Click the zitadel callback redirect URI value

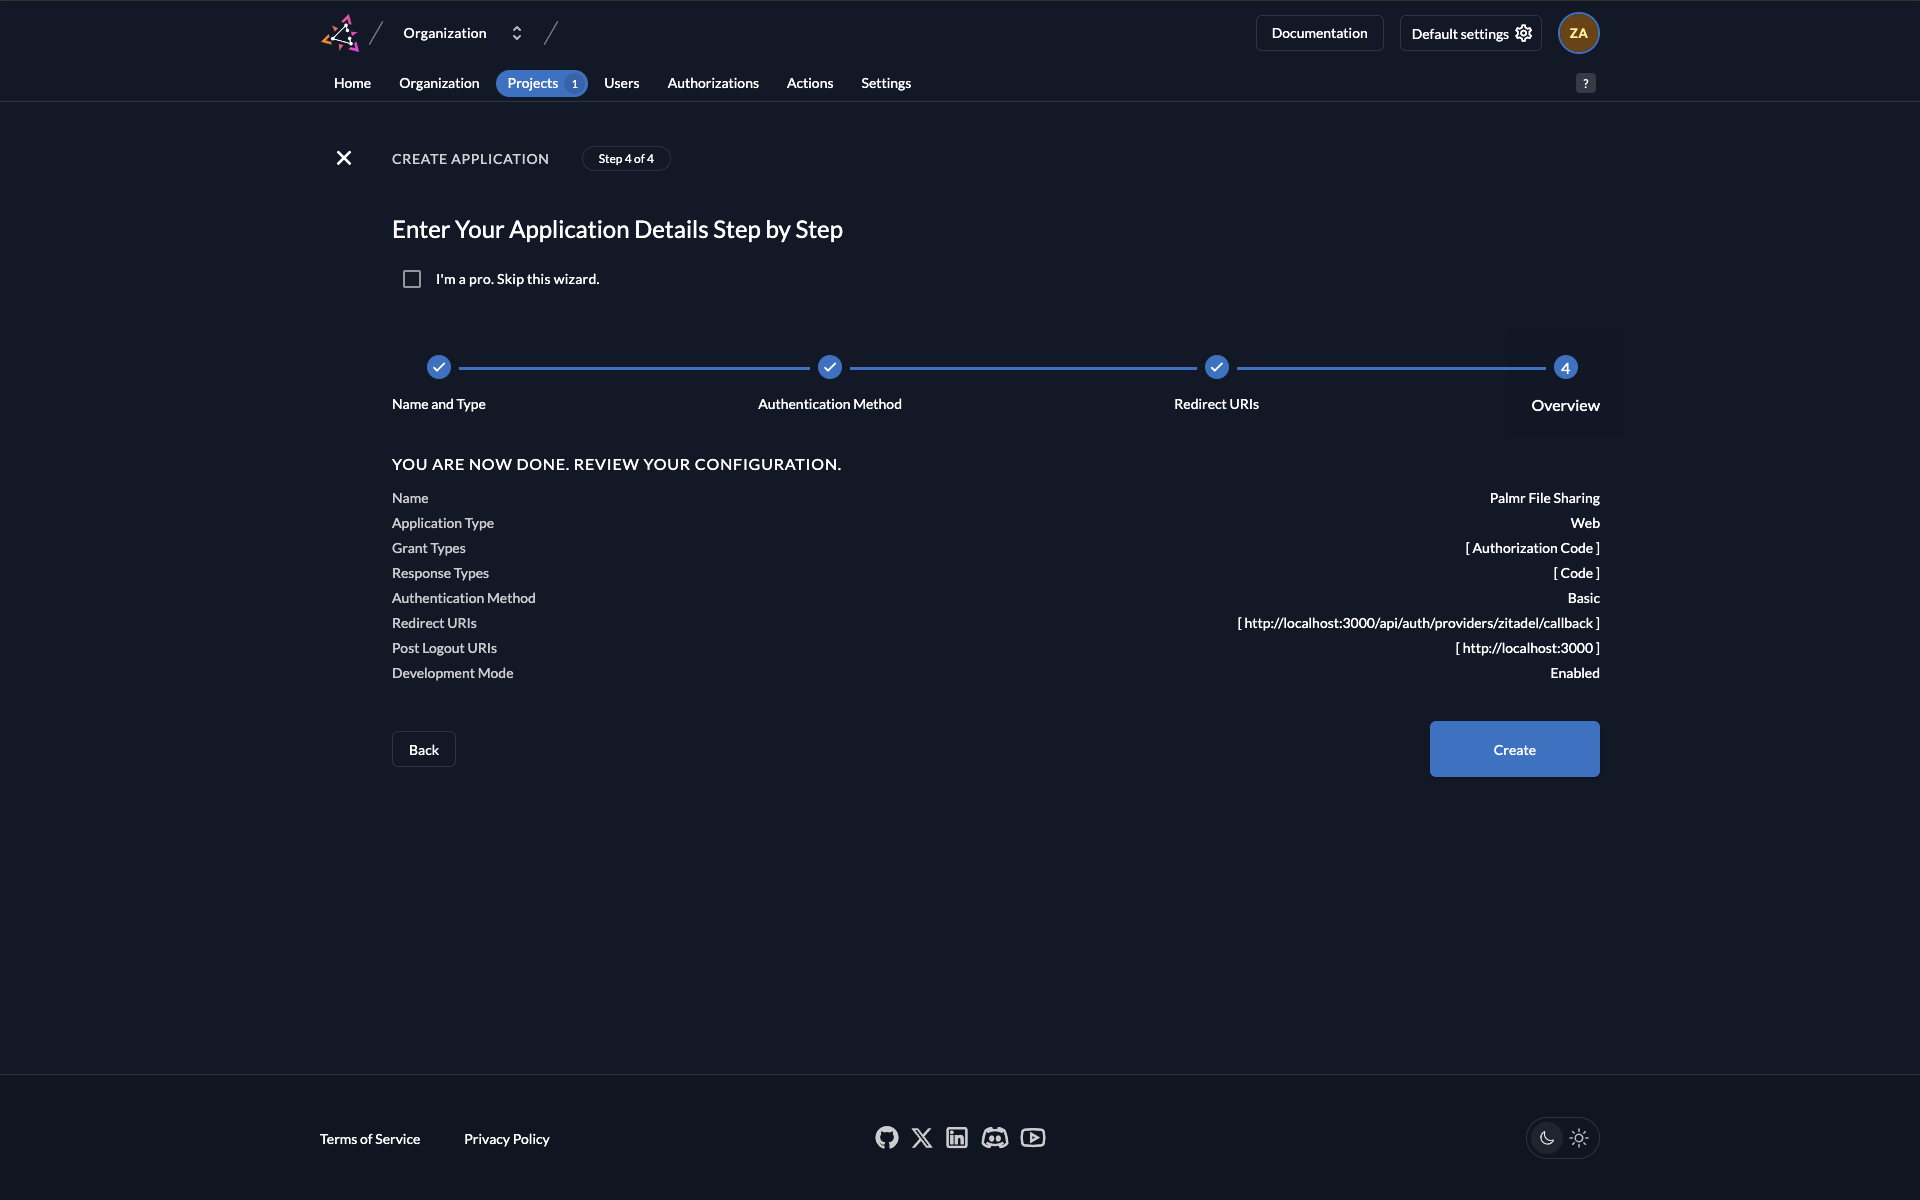click(x=1418, y=623)
